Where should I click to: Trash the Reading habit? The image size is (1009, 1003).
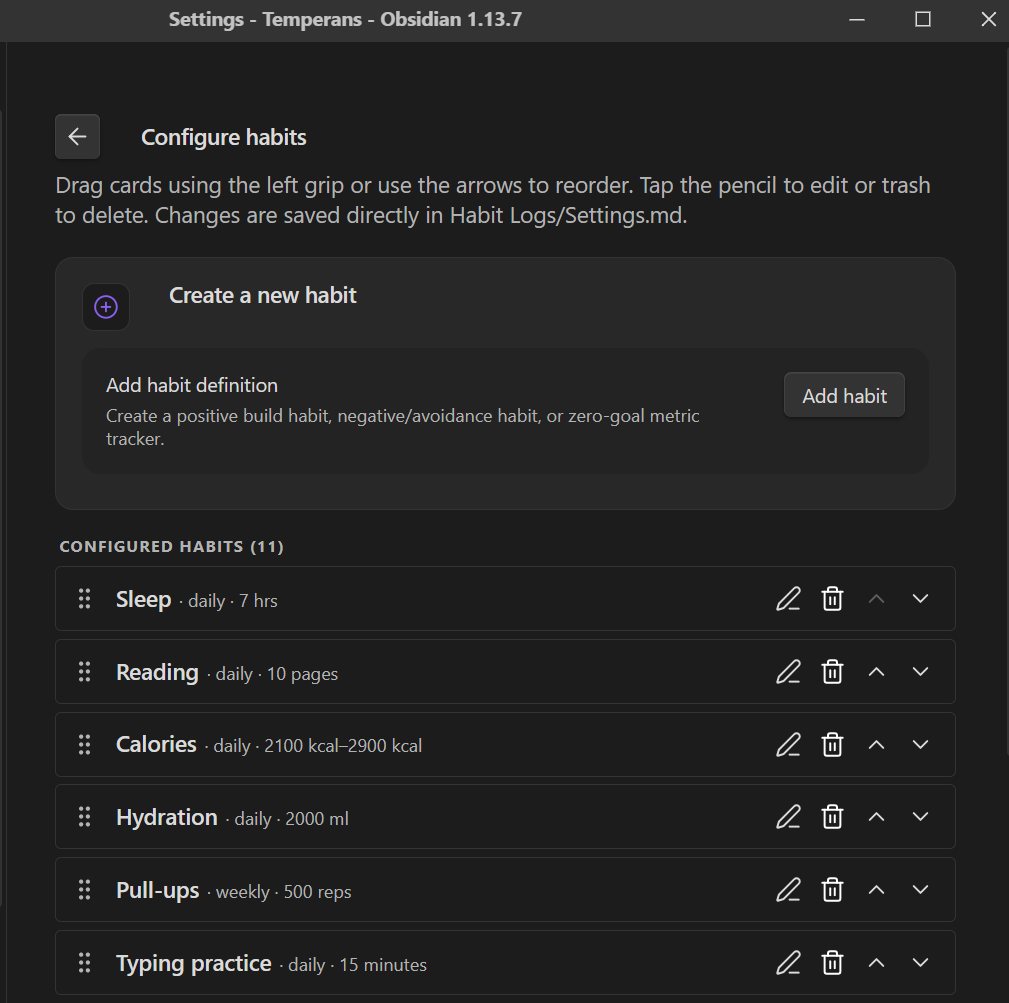coord(832,672)
